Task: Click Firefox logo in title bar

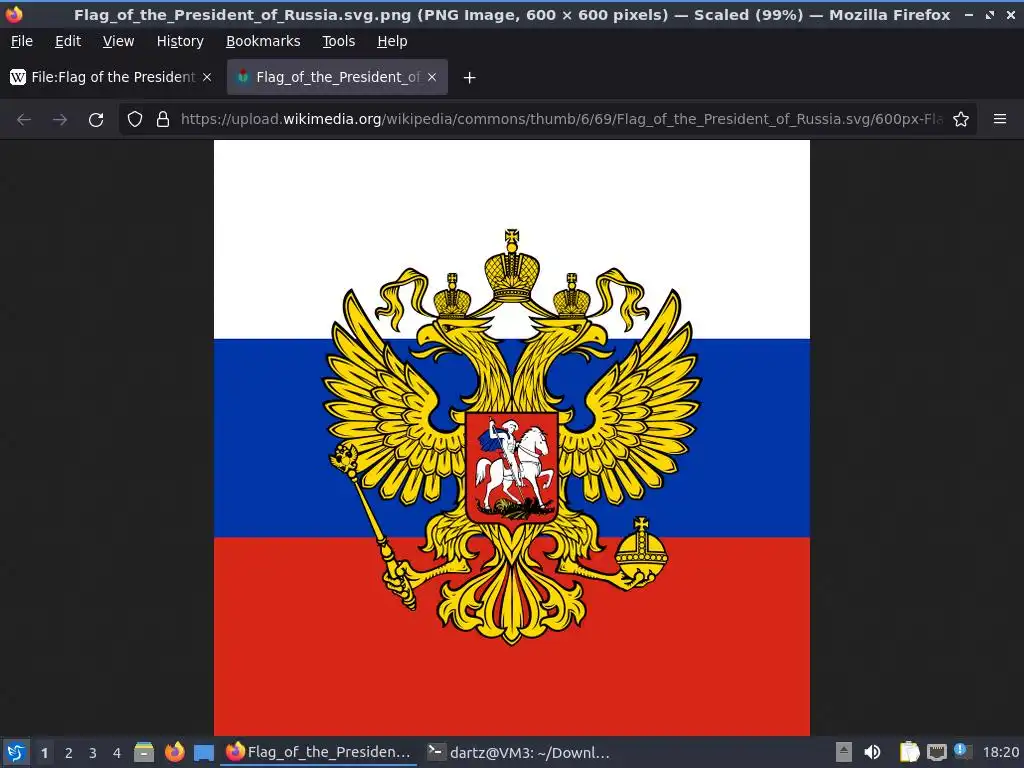Action: point(14,14)
